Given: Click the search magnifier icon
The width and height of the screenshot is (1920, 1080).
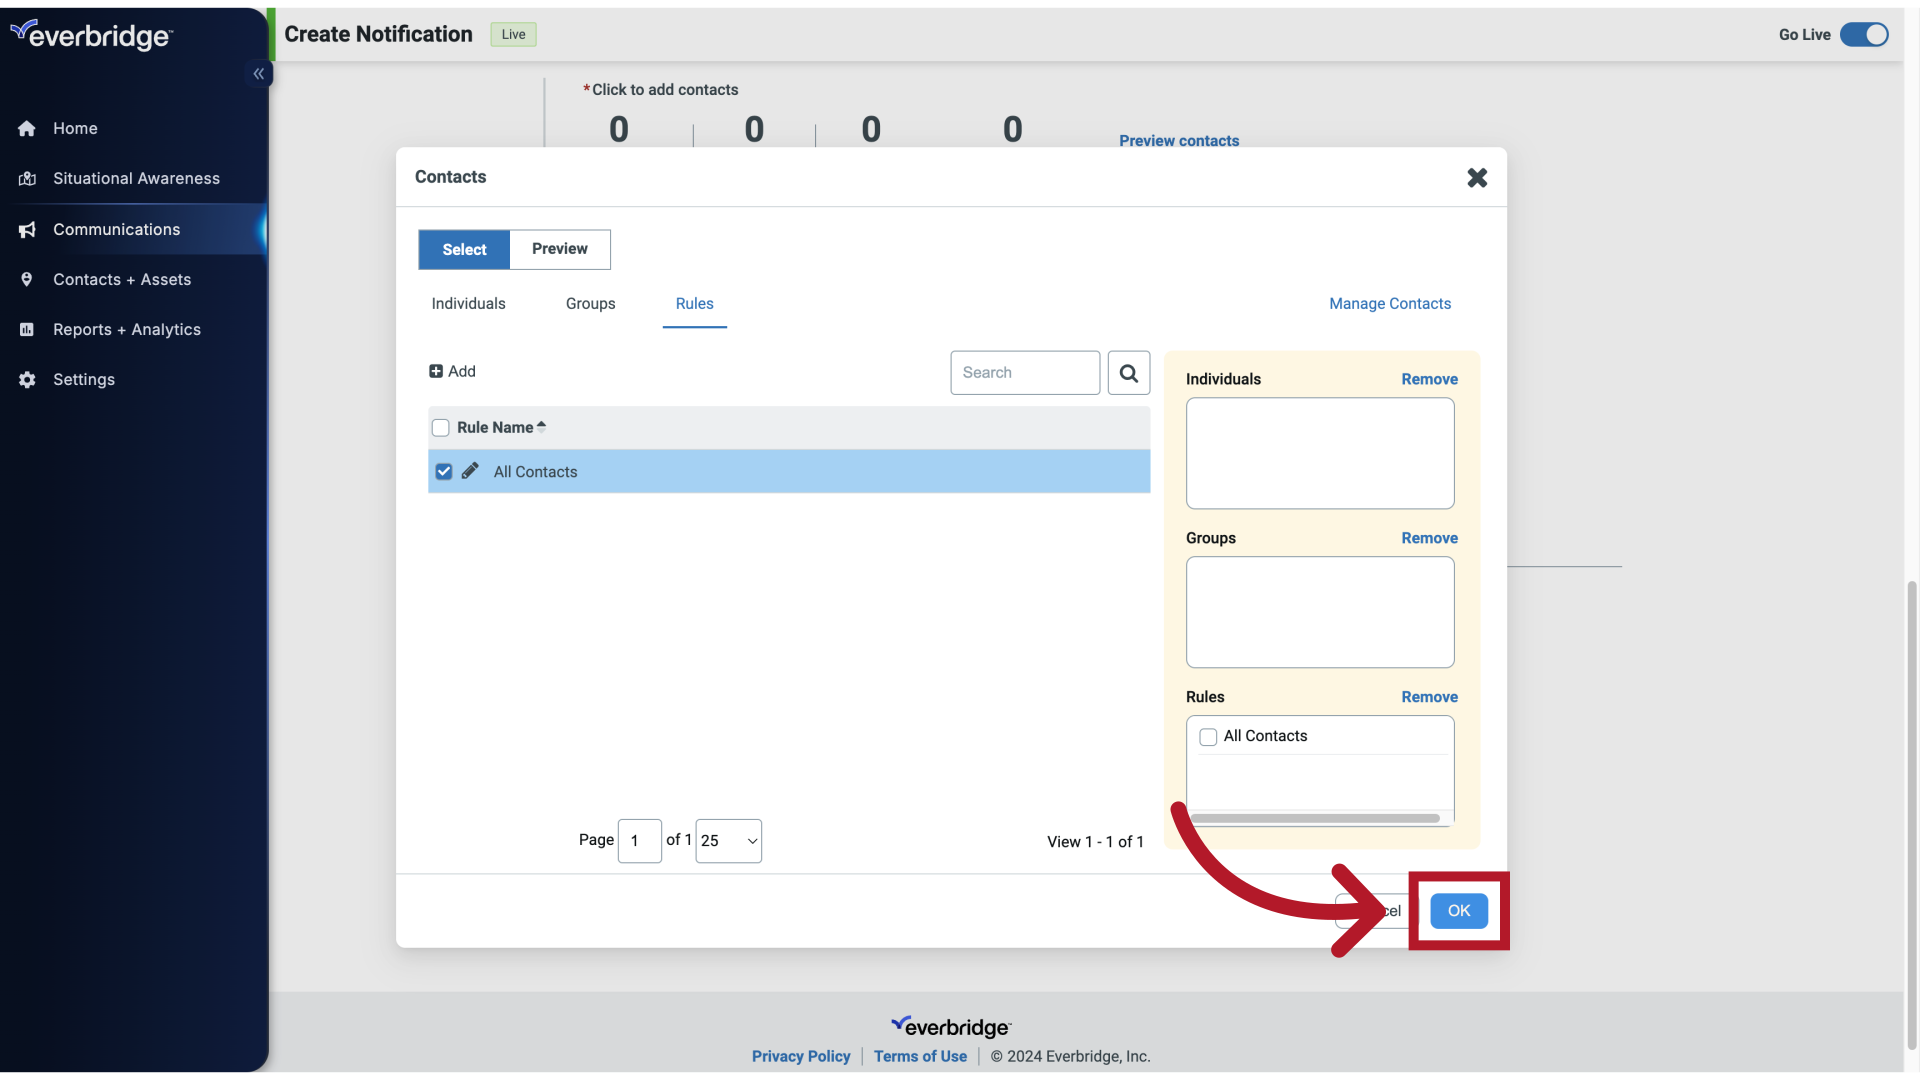Looking at the screenshot, I should click(1129, 372).
